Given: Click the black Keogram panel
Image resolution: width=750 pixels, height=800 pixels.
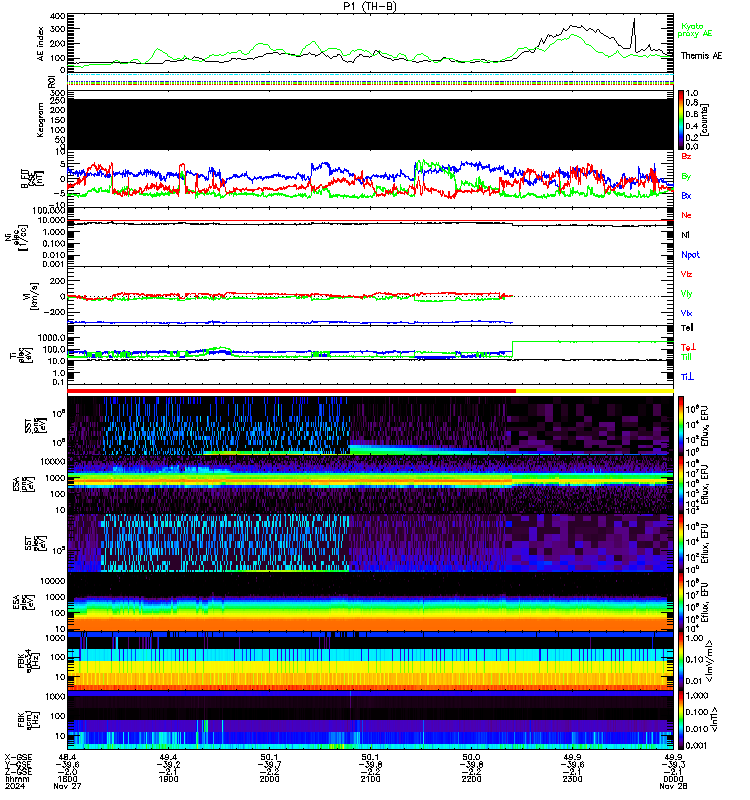Looking at the screenshot, I should coord(370,124).
